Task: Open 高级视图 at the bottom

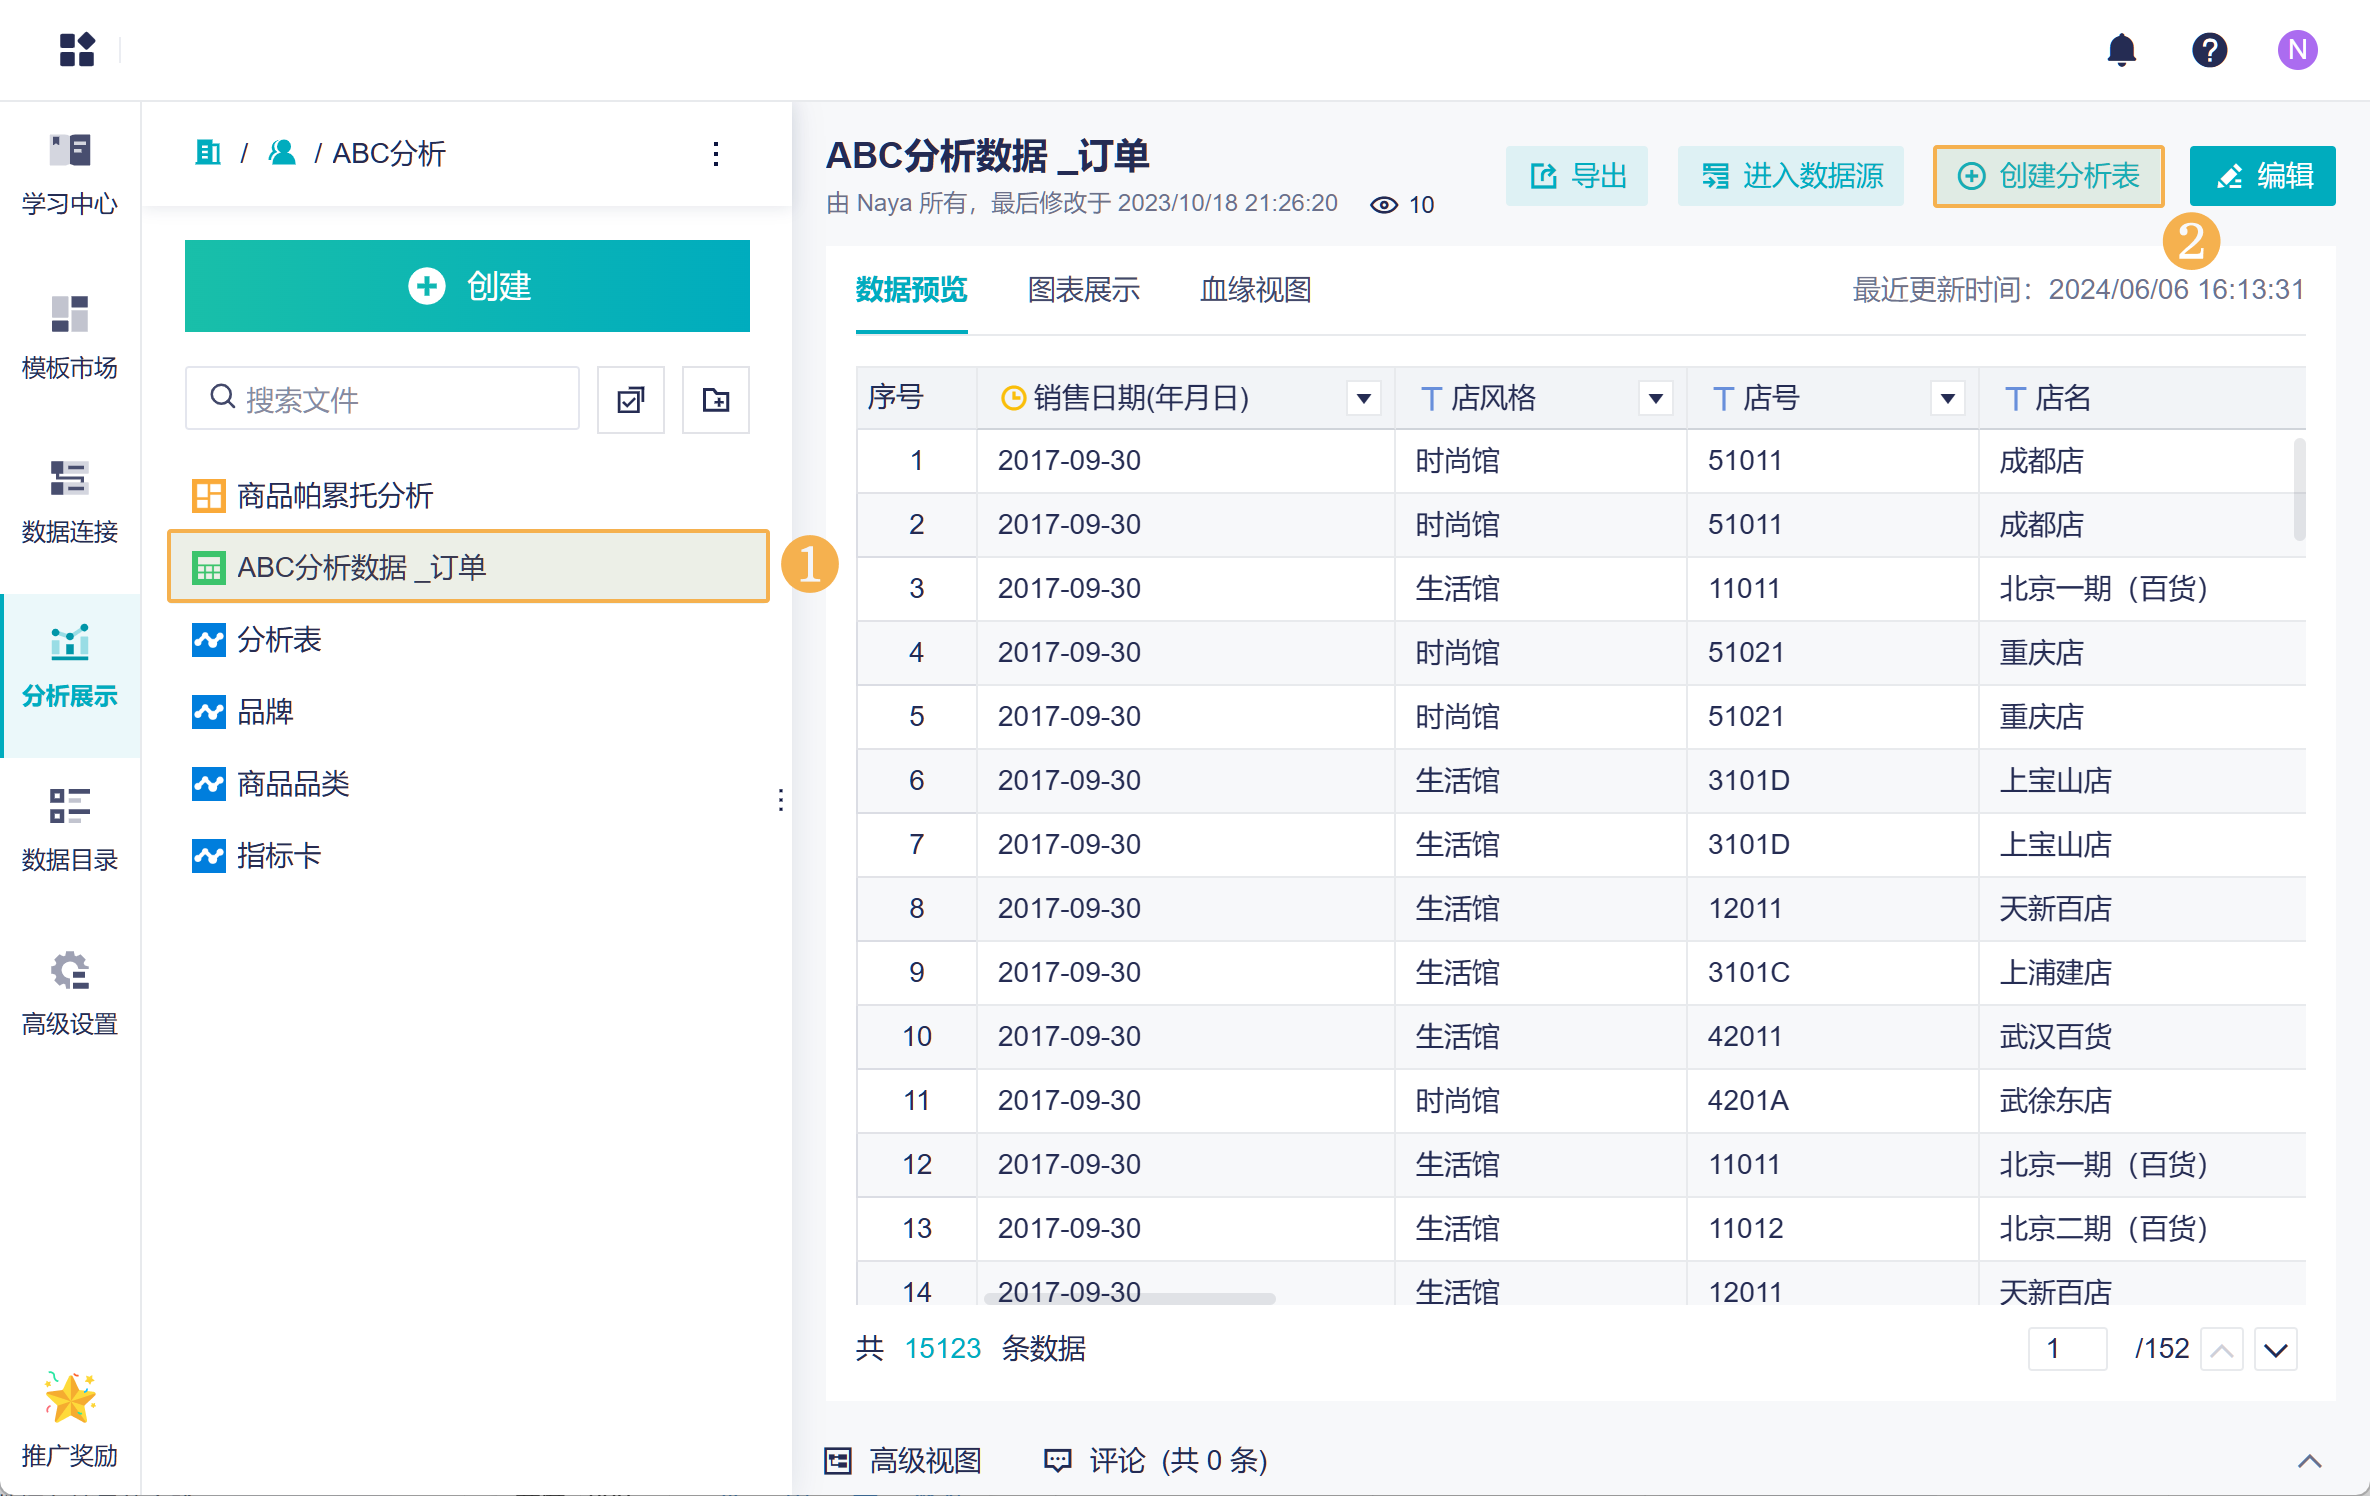Action: point(904,1461)
